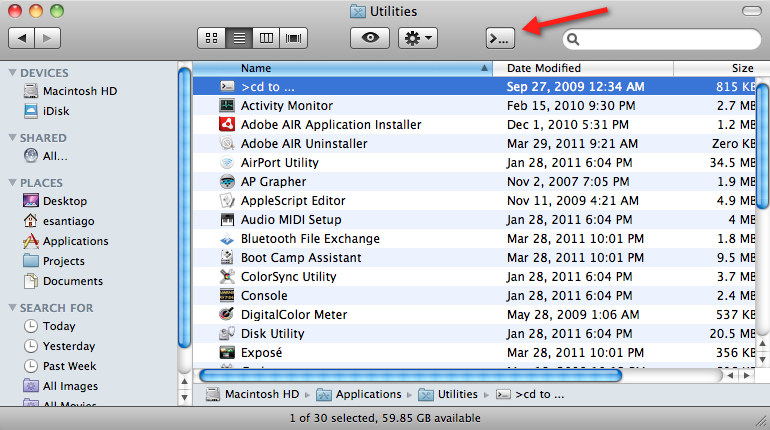Collapse the PLACES sidebar section
770x430 pixels.
coord(12,183)
